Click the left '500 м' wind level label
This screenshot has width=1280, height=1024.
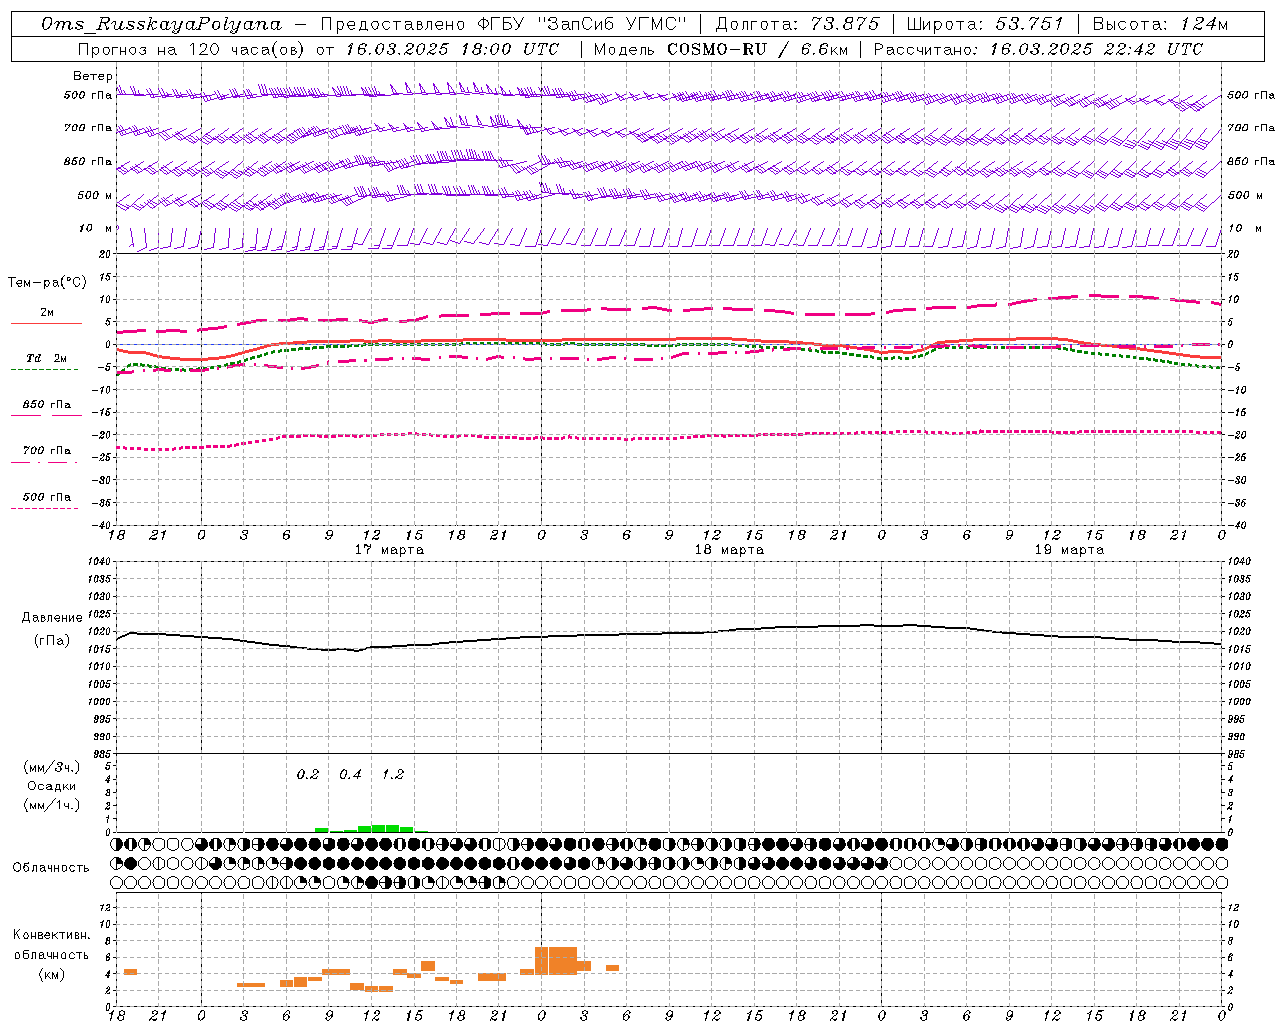pyautogui.click(x=95, y=195)
